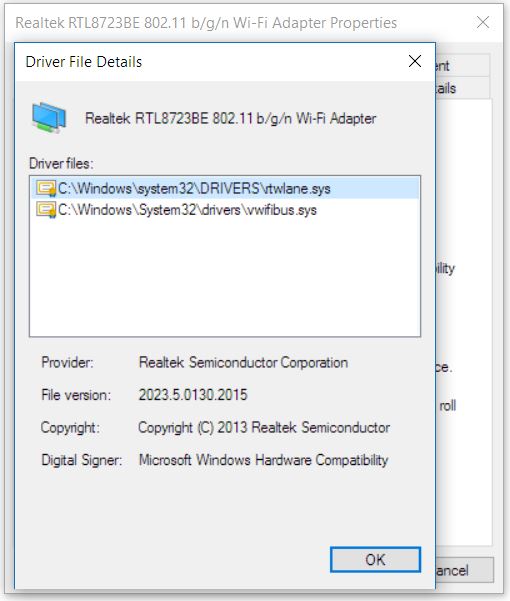Confirm with the OK button
This screenshot has height=601, width=510.
tap(375, 560)
